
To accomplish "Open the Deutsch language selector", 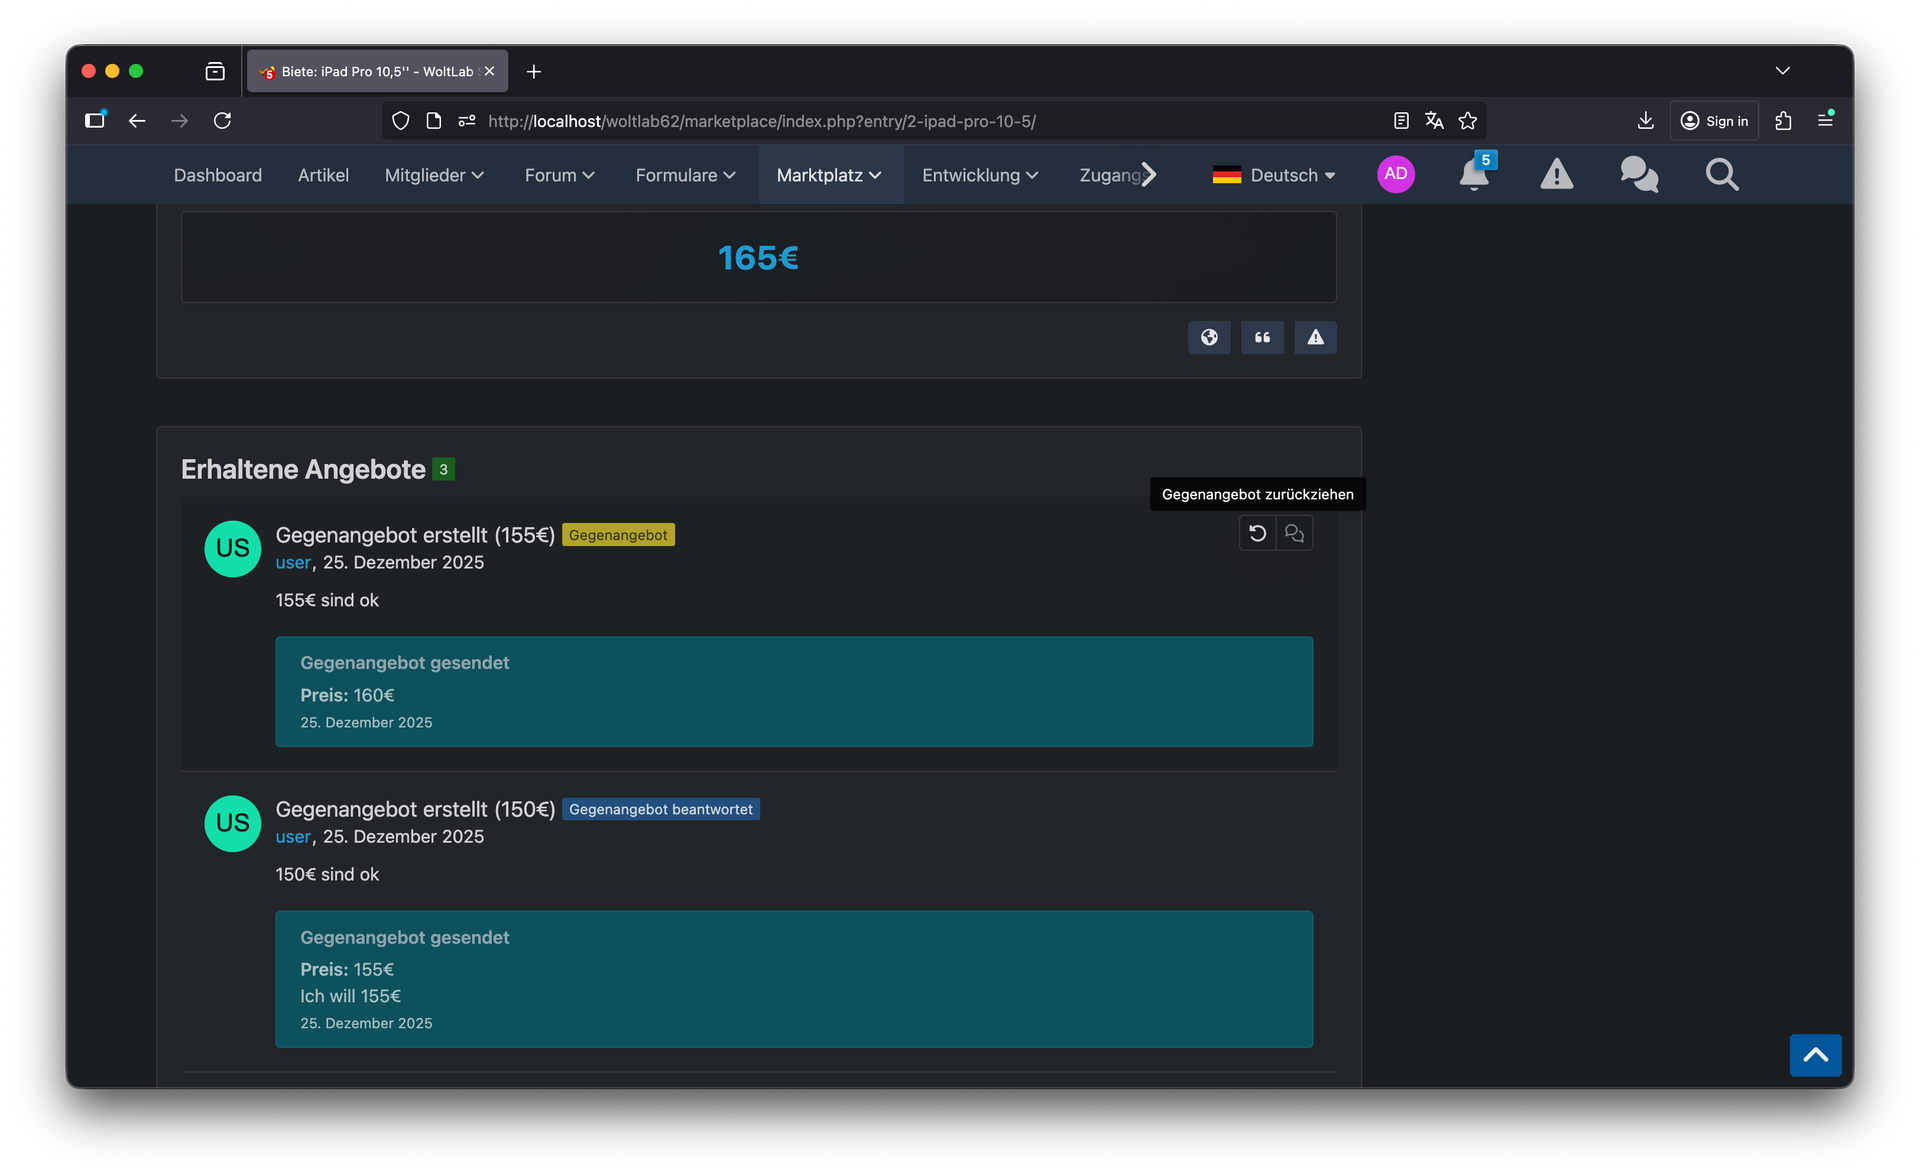I will click(1273, 175).
